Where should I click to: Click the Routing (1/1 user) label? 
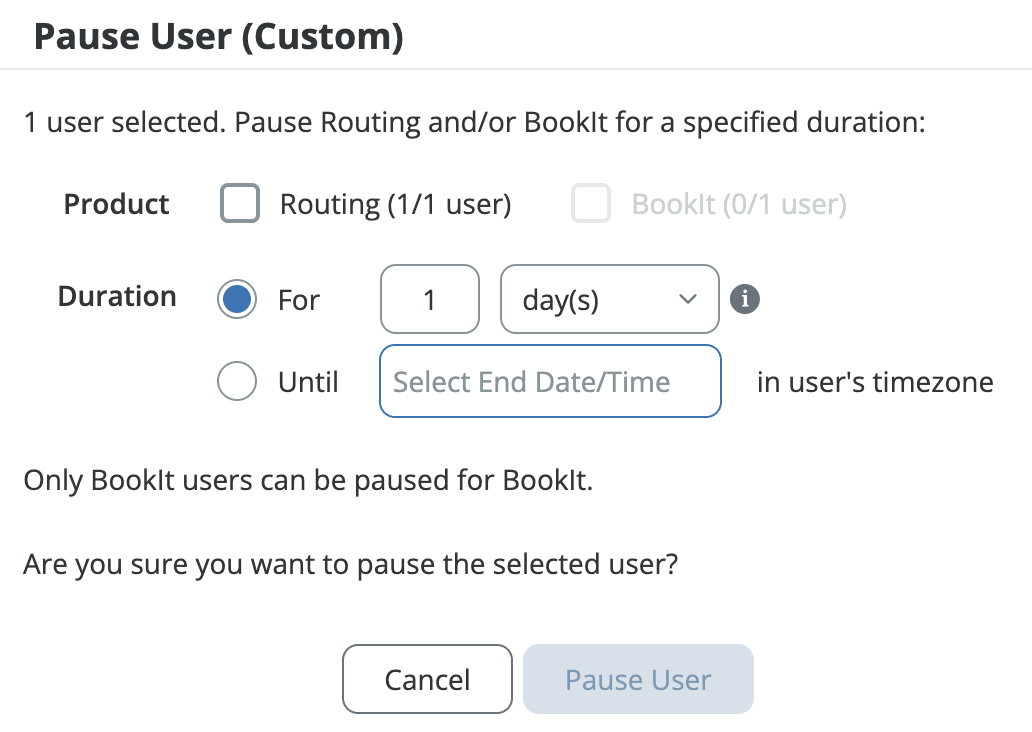coord(395,205)
